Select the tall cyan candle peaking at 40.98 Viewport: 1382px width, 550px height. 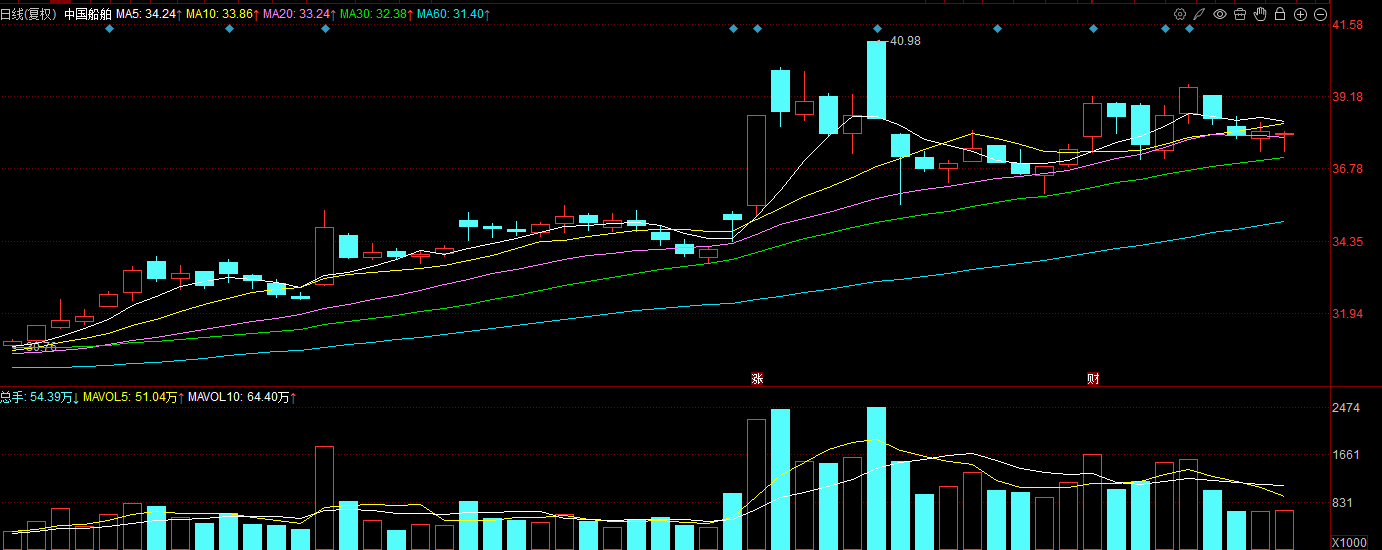tap(877, 80)
